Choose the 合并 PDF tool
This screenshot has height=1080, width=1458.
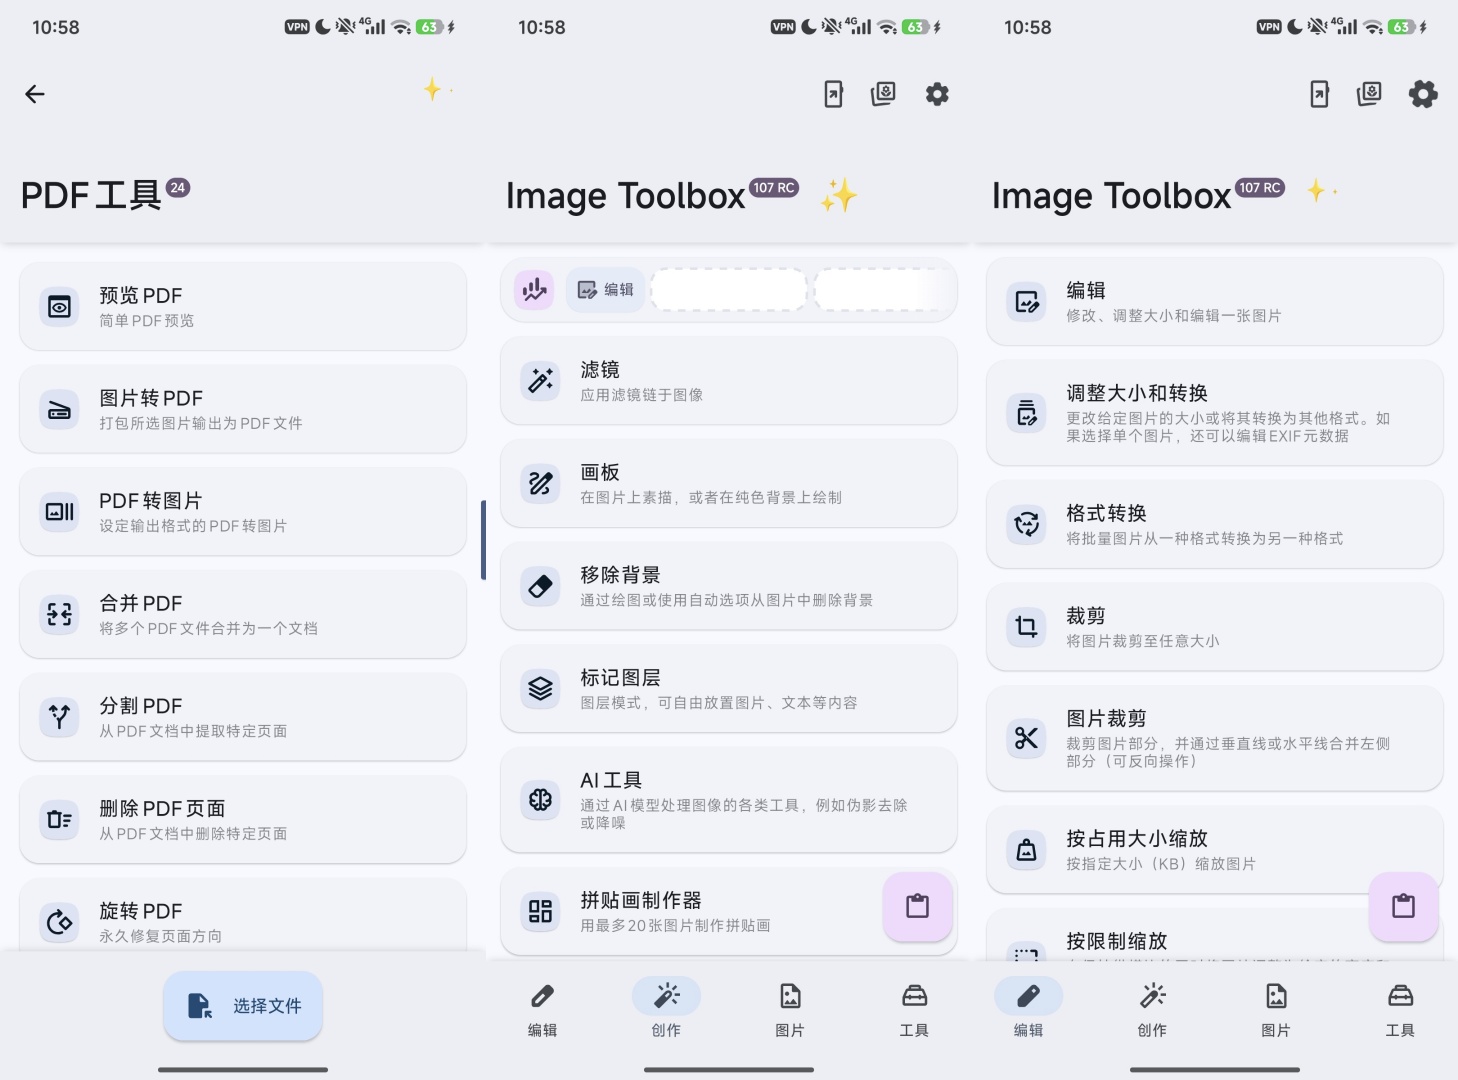click(x=243, y=615)
